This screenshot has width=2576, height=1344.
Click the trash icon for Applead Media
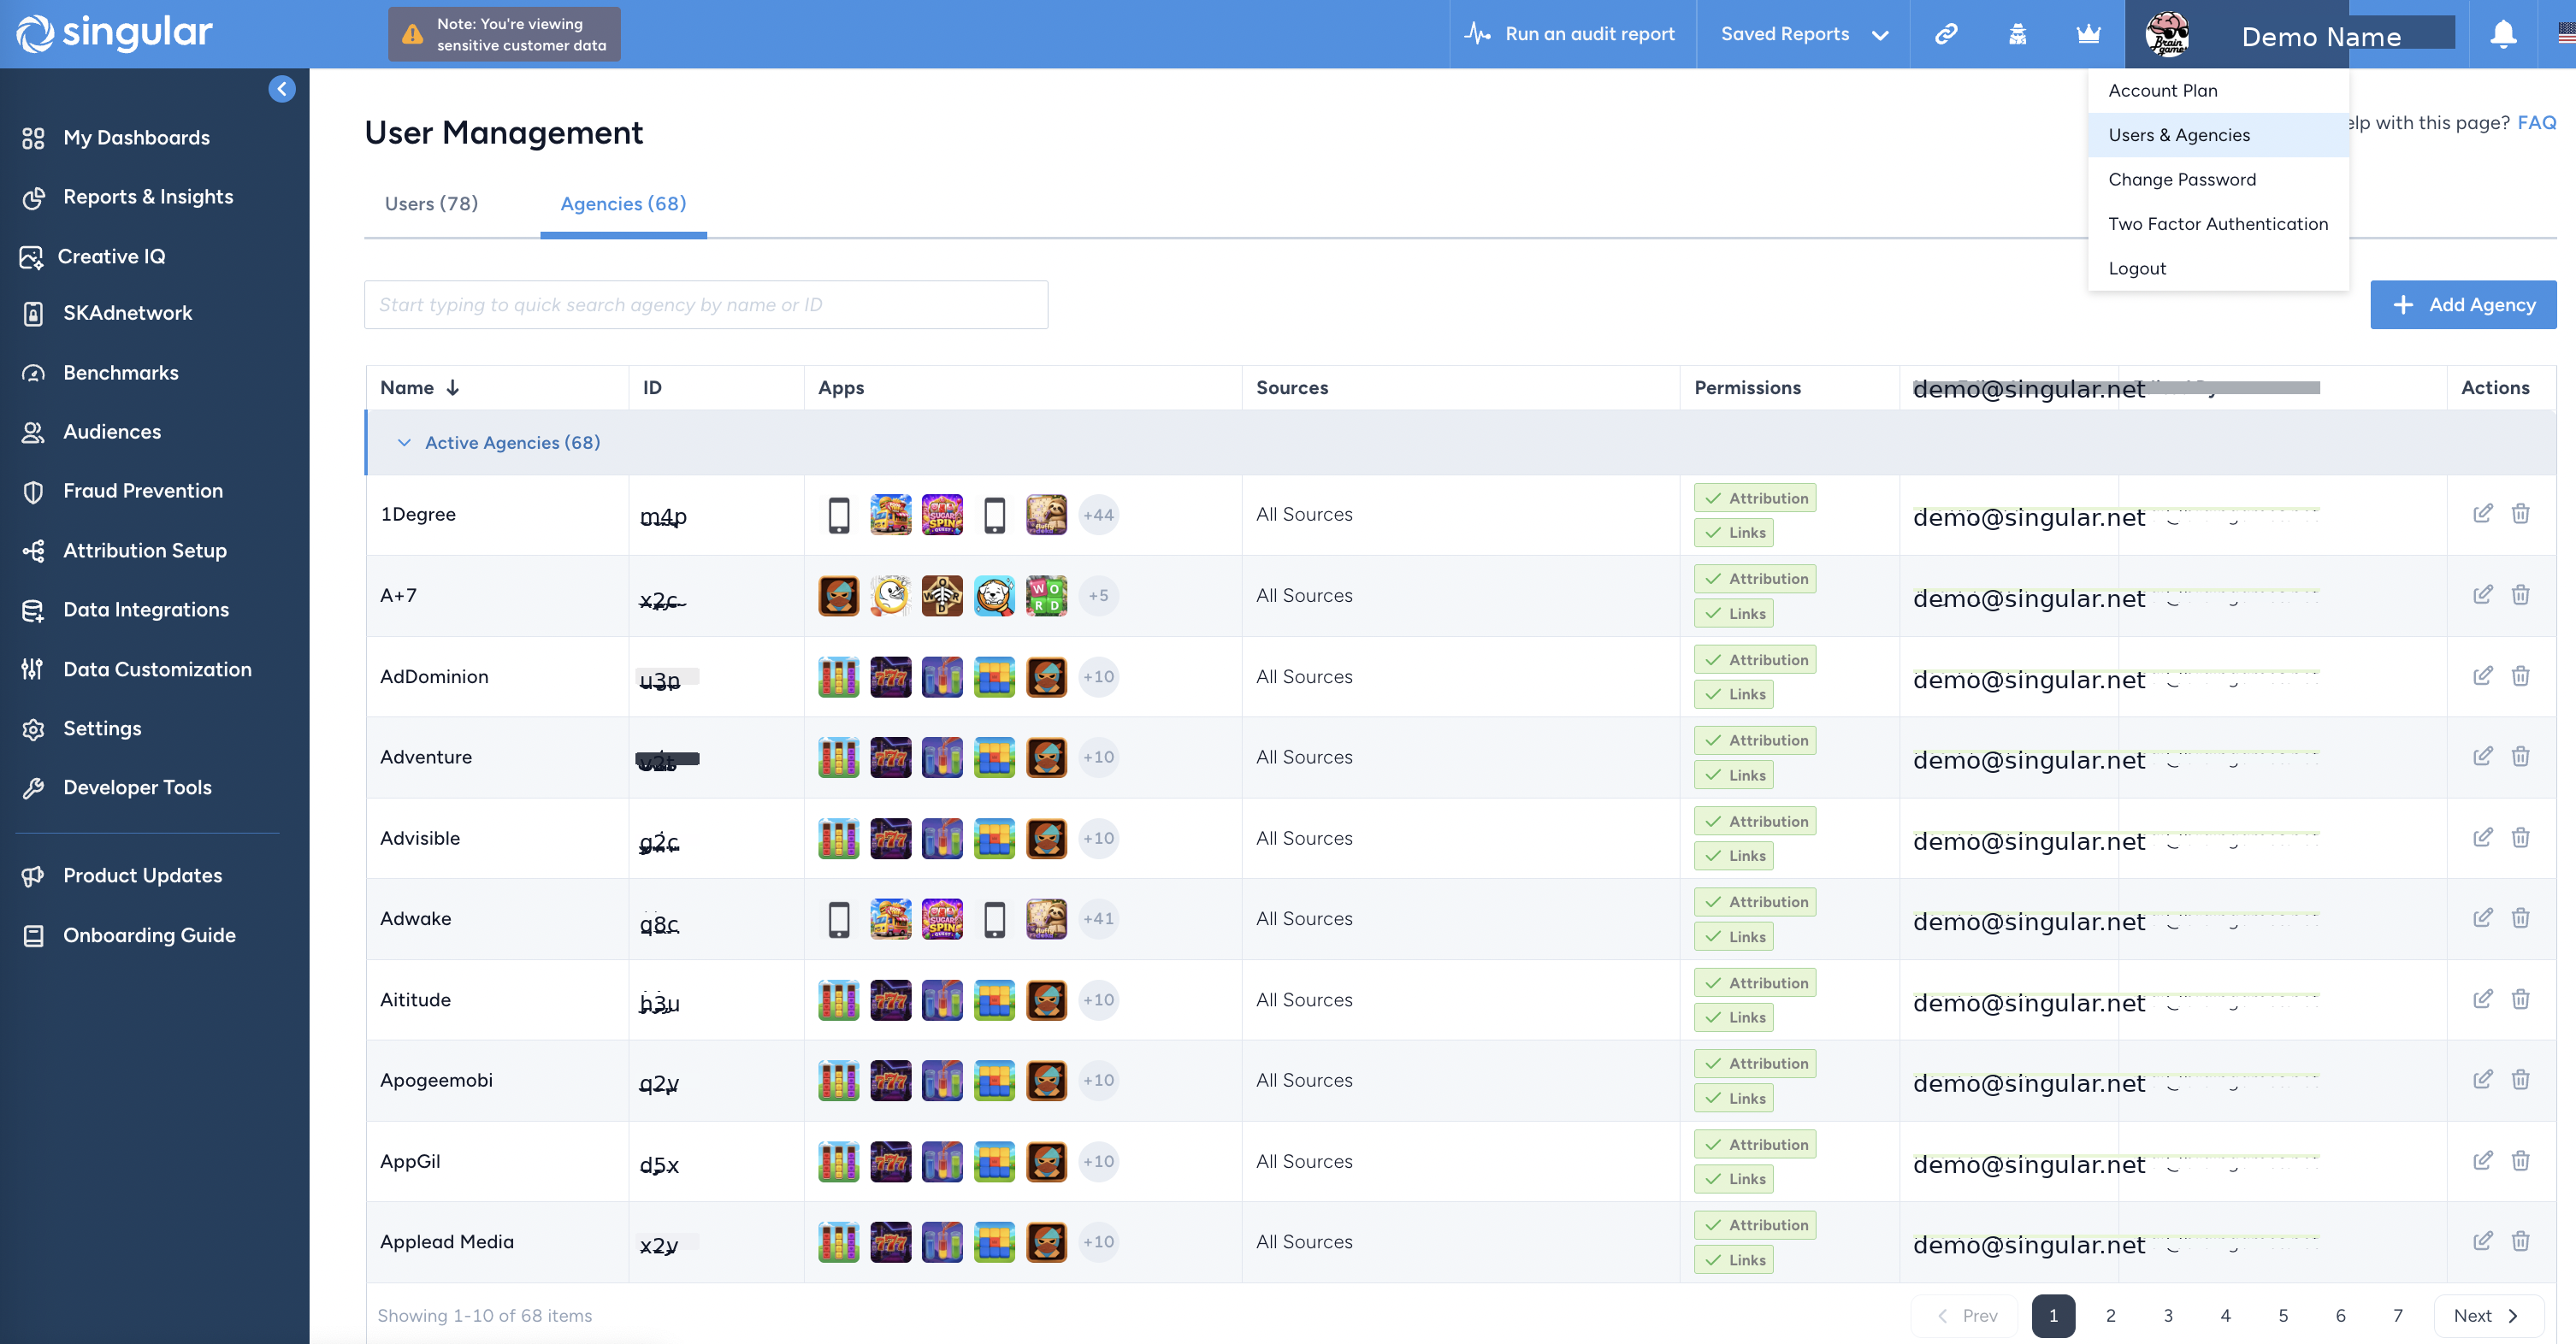(x=2520, y=1241)
